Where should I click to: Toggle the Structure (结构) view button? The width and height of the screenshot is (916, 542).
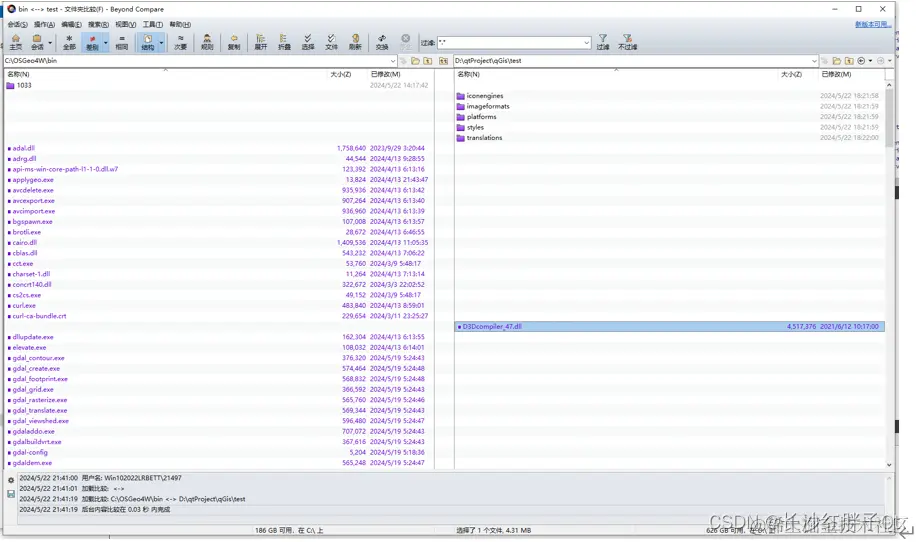tap(147, 42)
